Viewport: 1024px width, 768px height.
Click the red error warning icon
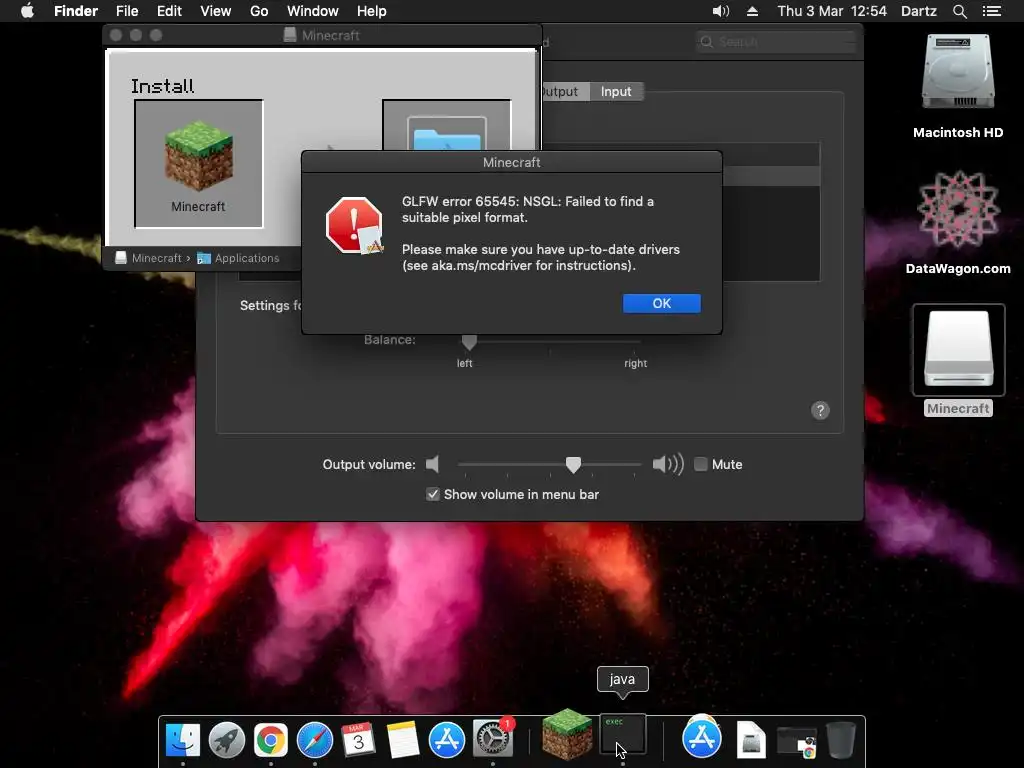click(x=354, y=225)
